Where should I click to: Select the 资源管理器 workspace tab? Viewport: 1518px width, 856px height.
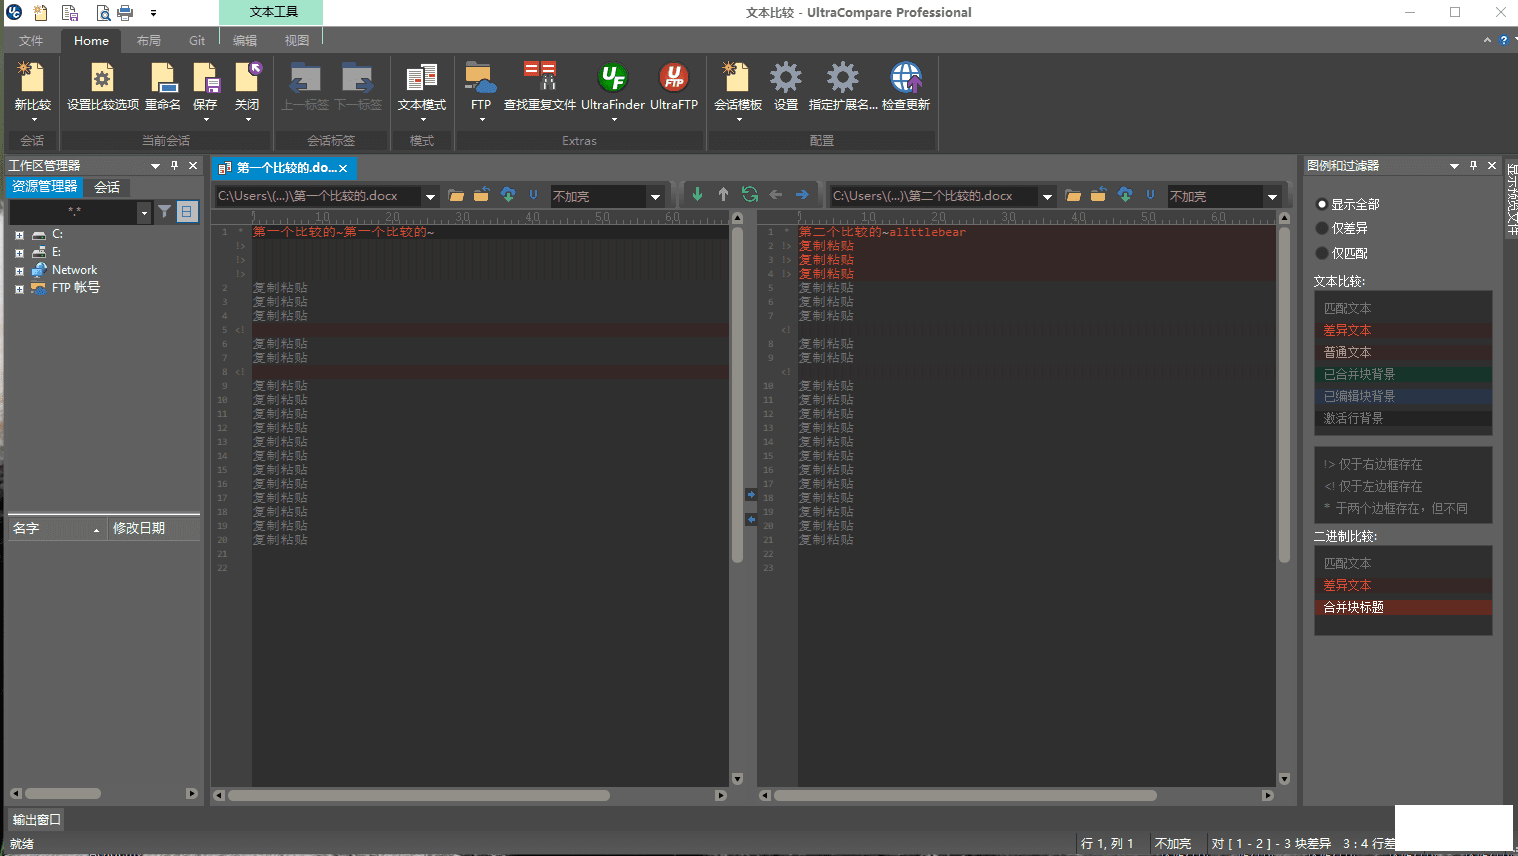click(44, 187)
